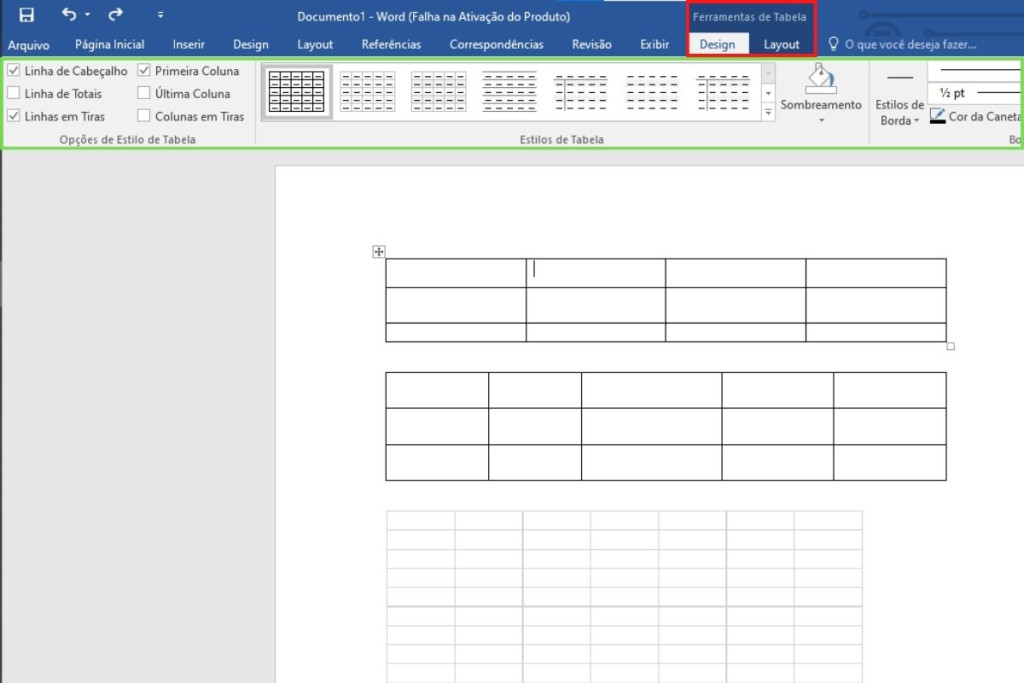Image resolution: width=1024 pixels, height=683 pixels.
Task: Expand the table styles gallery
Action: [768, 113]
